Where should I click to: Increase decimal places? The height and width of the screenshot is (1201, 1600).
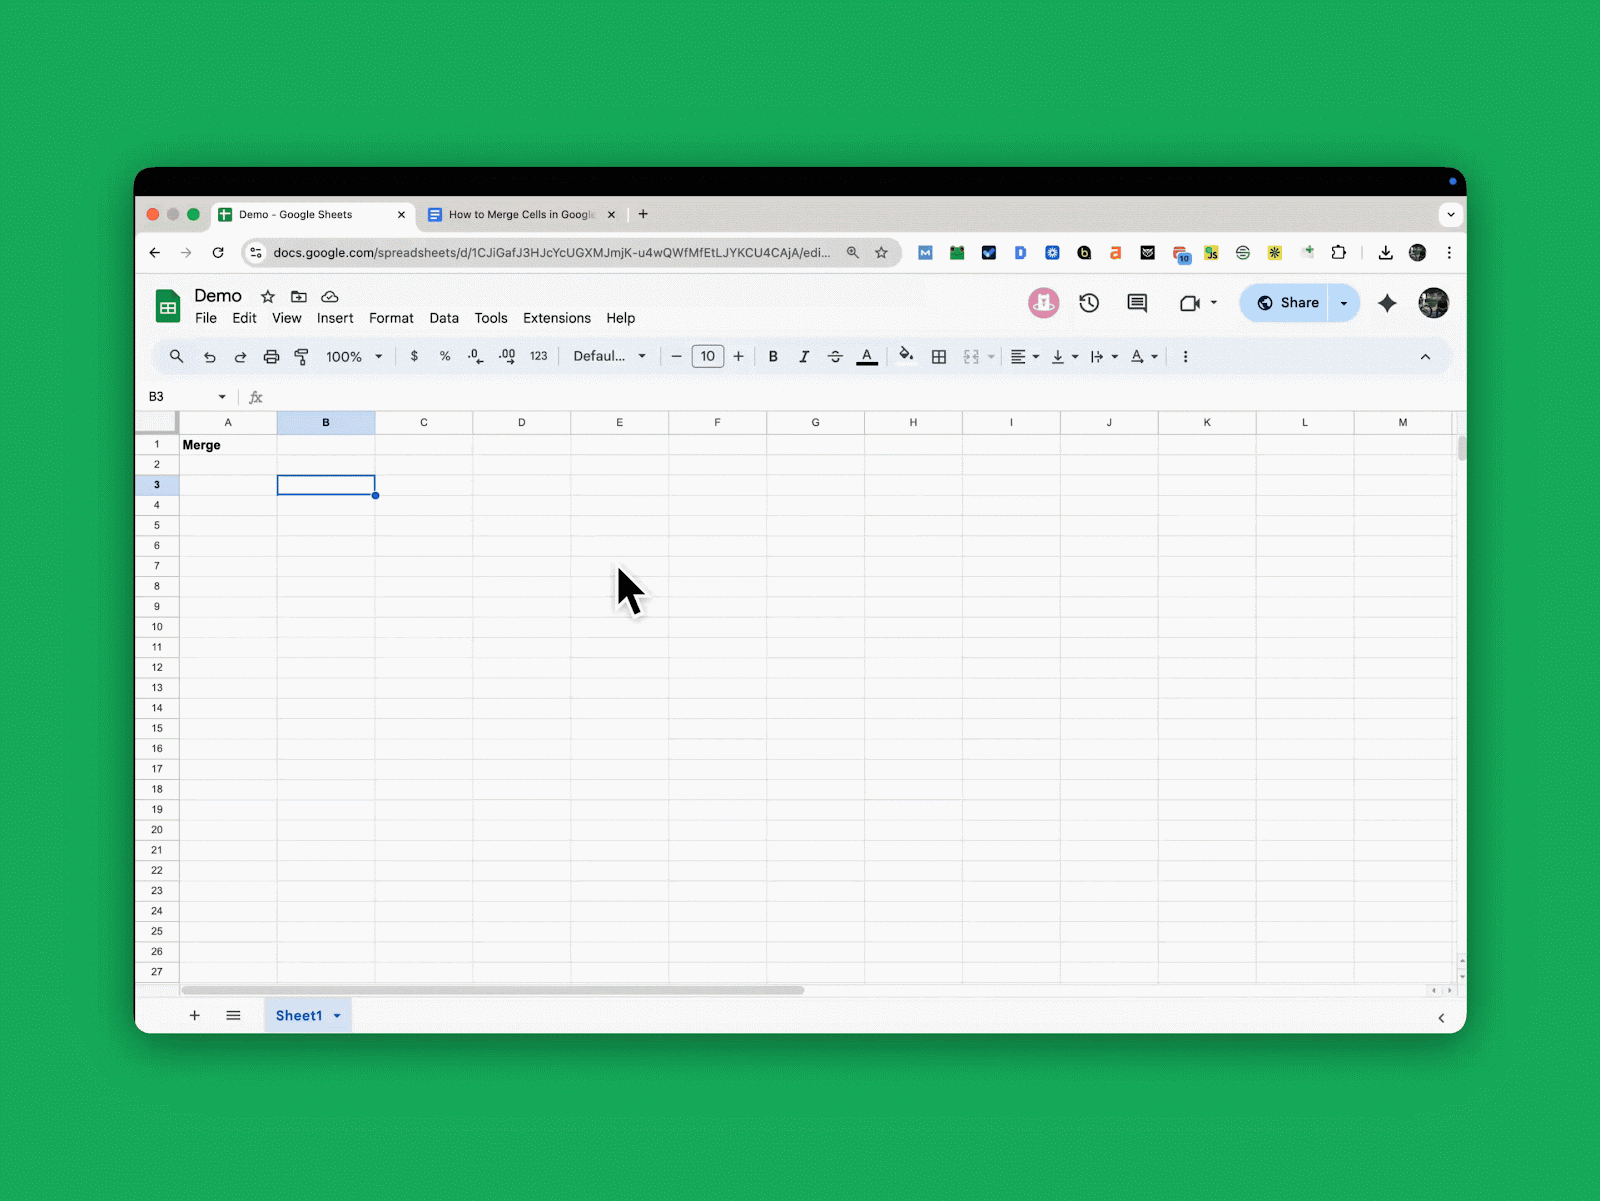pyautogui.click(x=507, y=356)
